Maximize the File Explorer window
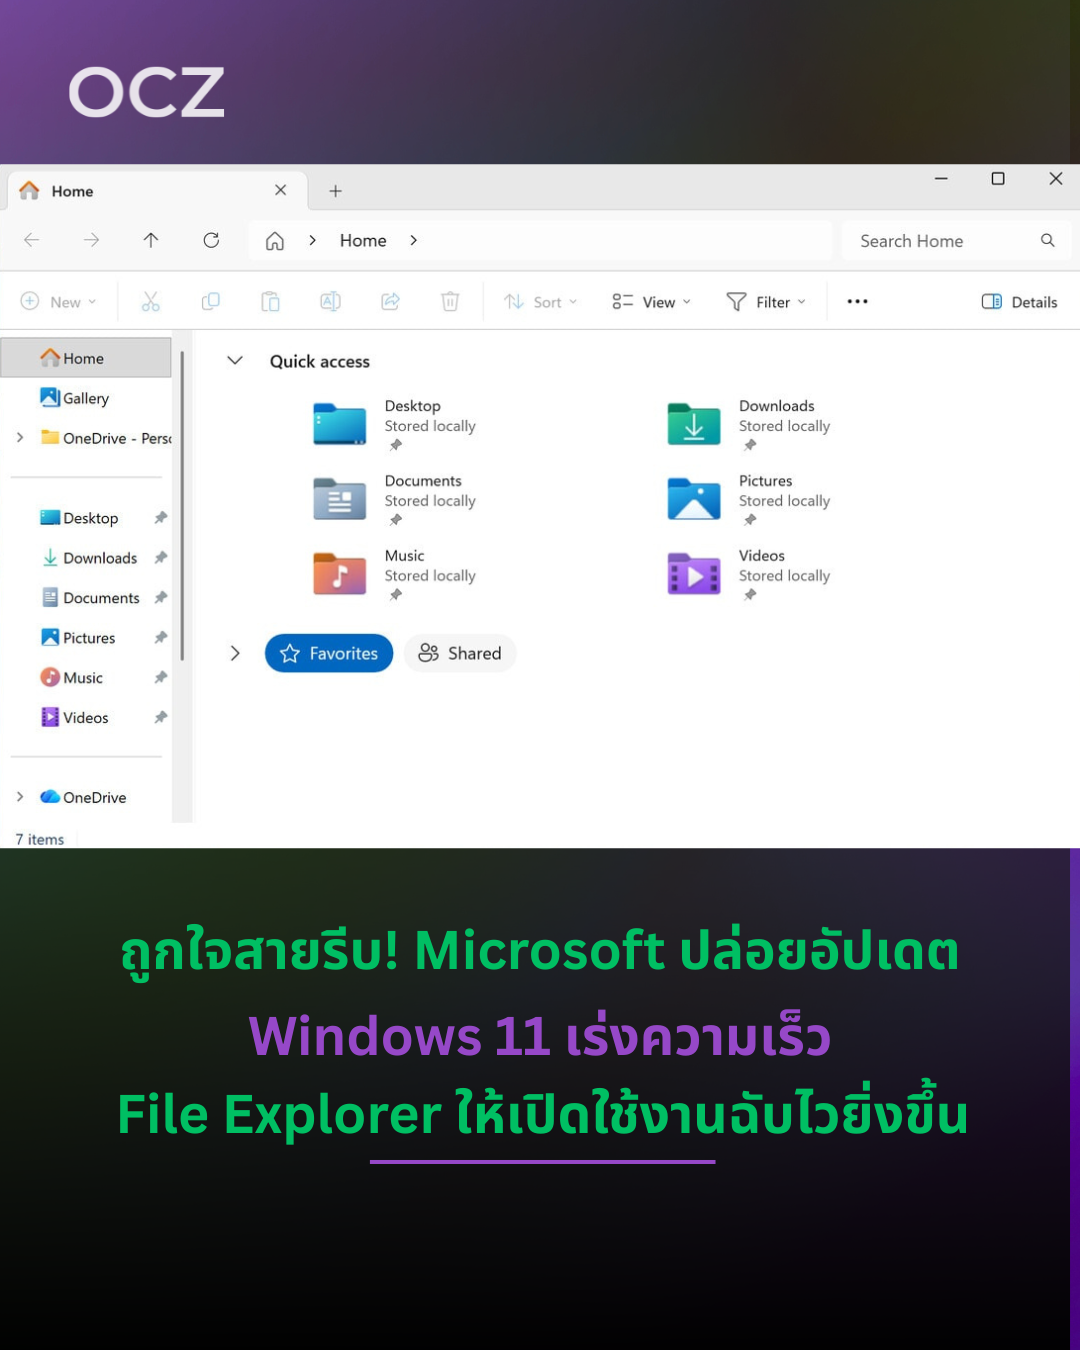This screenshot has height=1350, width=1080. 998,178
